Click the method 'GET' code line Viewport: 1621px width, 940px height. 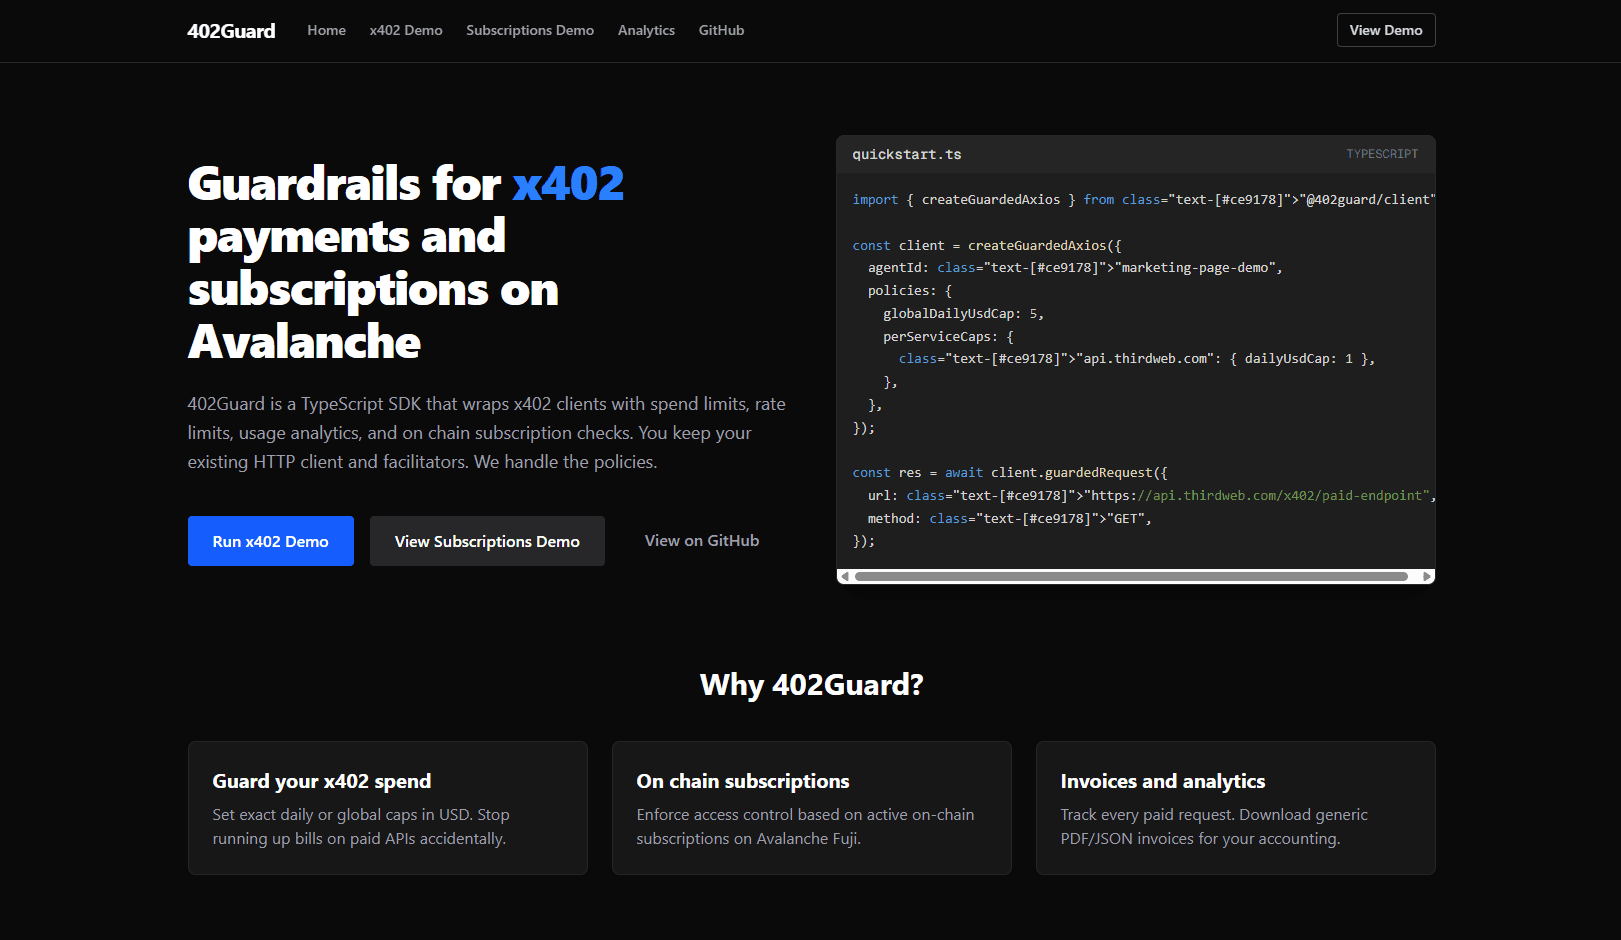click(1010, 518)
